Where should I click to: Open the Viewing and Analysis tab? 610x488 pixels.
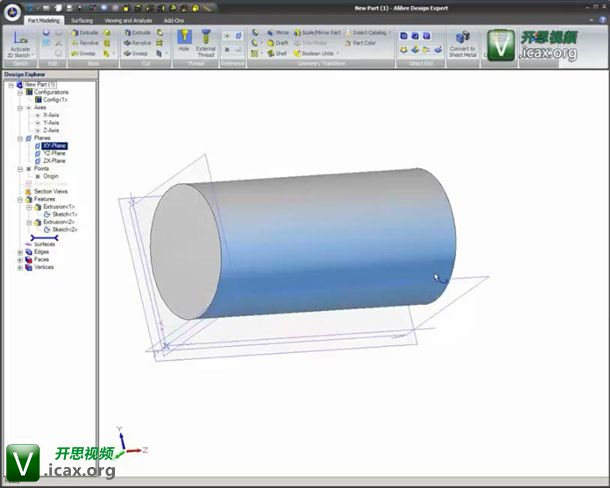(x=128, y=21)
